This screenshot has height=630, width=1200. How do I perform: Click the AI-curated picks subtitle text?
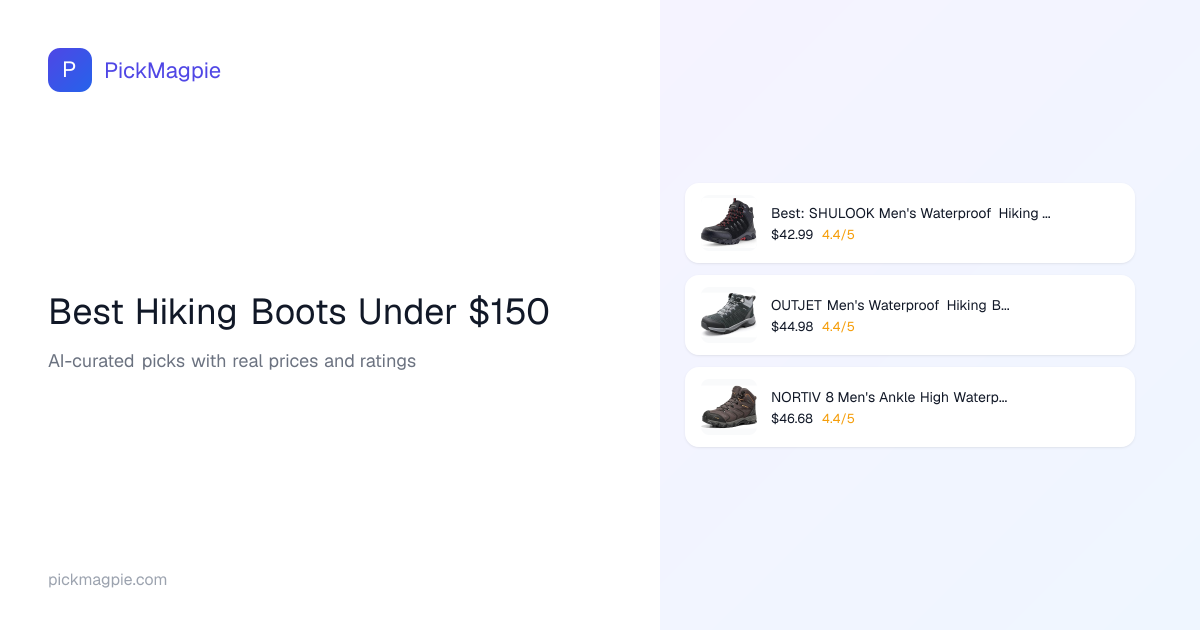(x=232, y=361)
